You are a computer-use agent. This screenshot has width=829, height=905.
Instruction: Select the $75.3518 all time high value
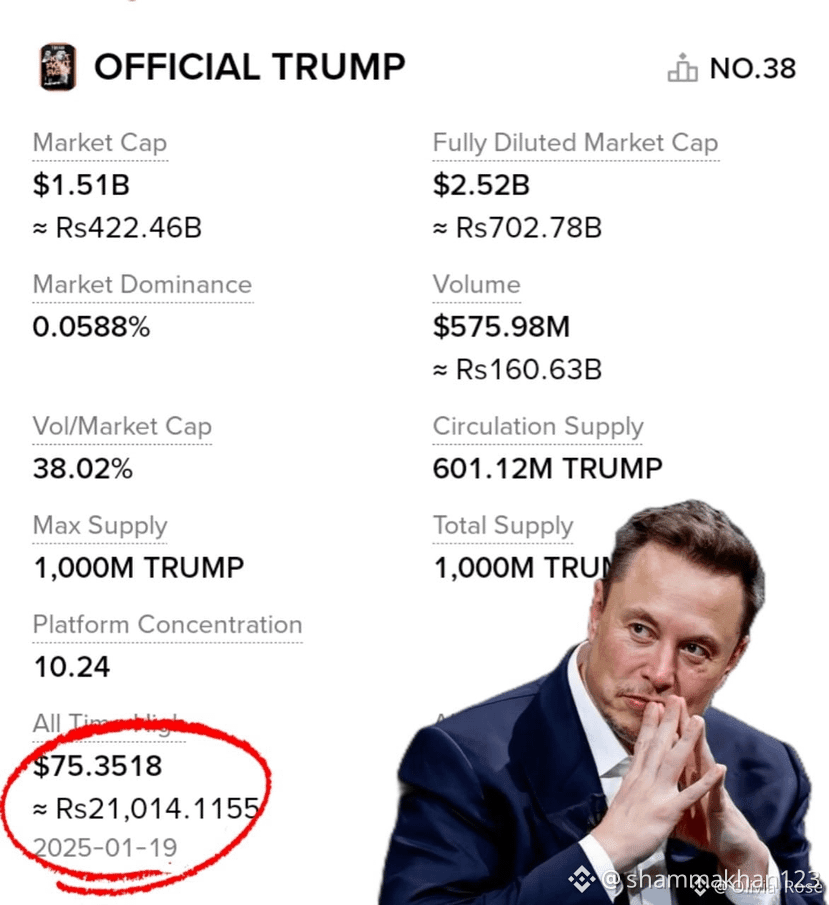[98, 766]
